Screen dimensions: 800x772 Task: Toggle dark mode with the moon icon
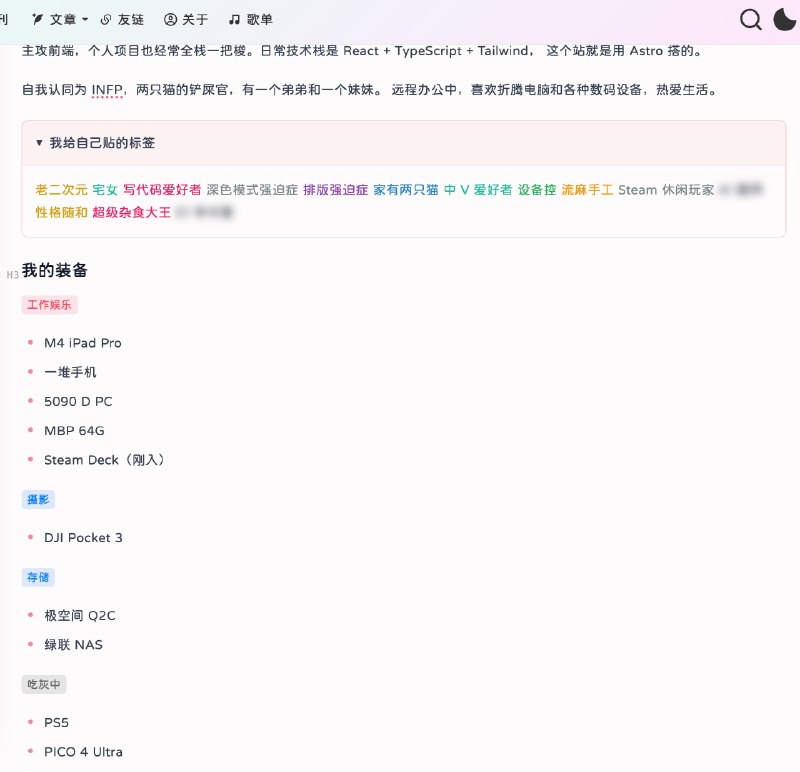pyautogui.click(x=784, y=20)
